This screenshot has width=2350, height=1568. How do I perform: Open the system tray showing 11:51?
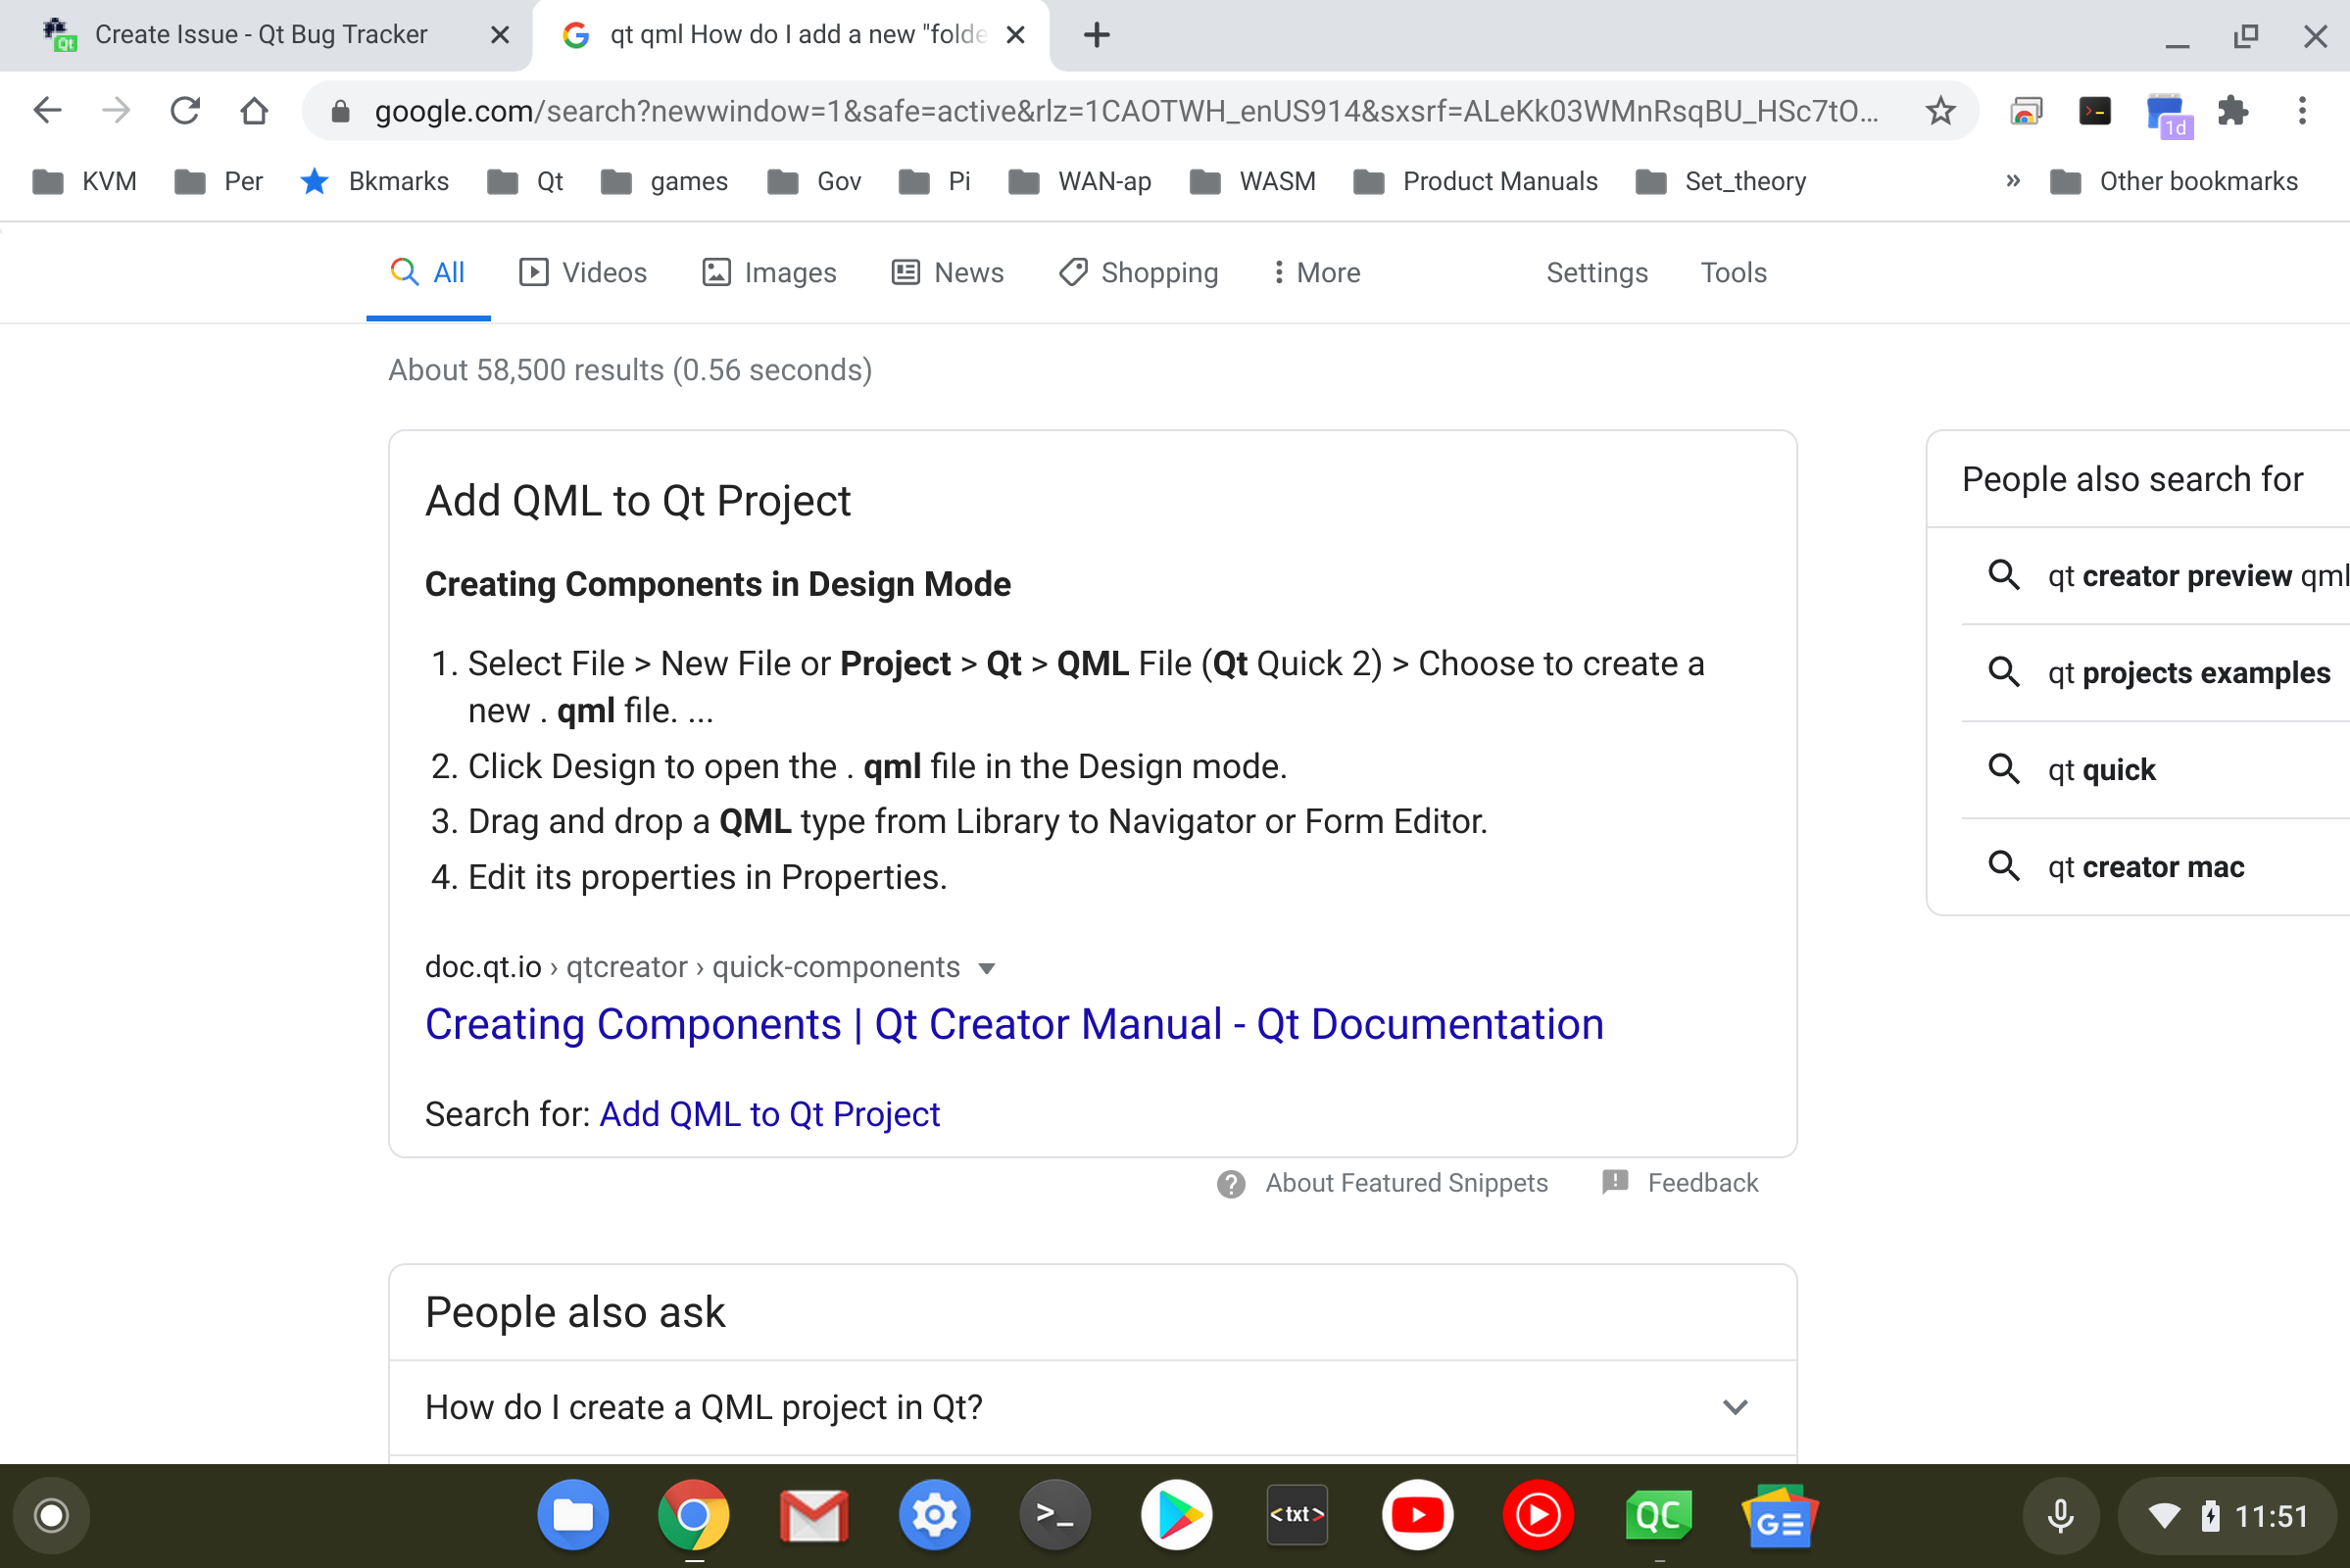(2228, 1515)
